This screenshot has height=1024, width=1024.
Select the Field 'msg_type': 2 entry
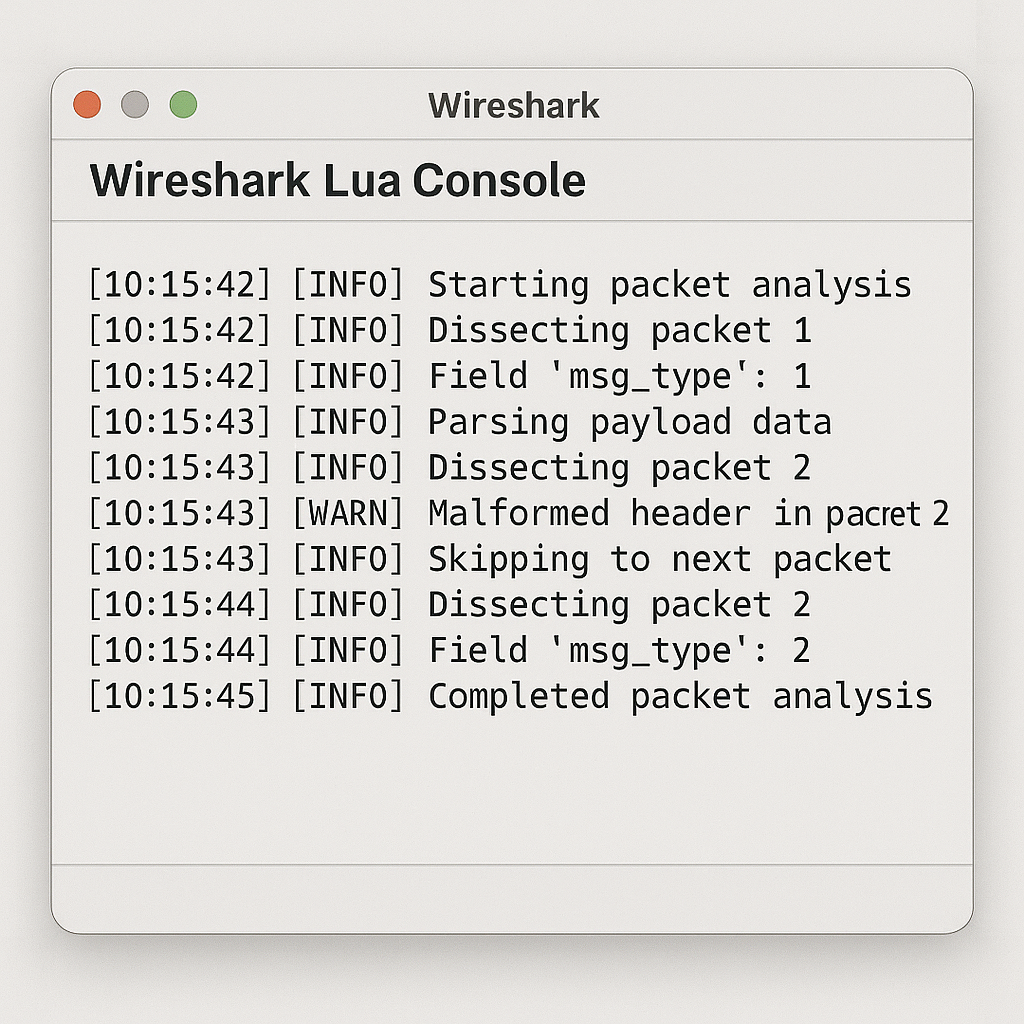click(x=450, y=649)
